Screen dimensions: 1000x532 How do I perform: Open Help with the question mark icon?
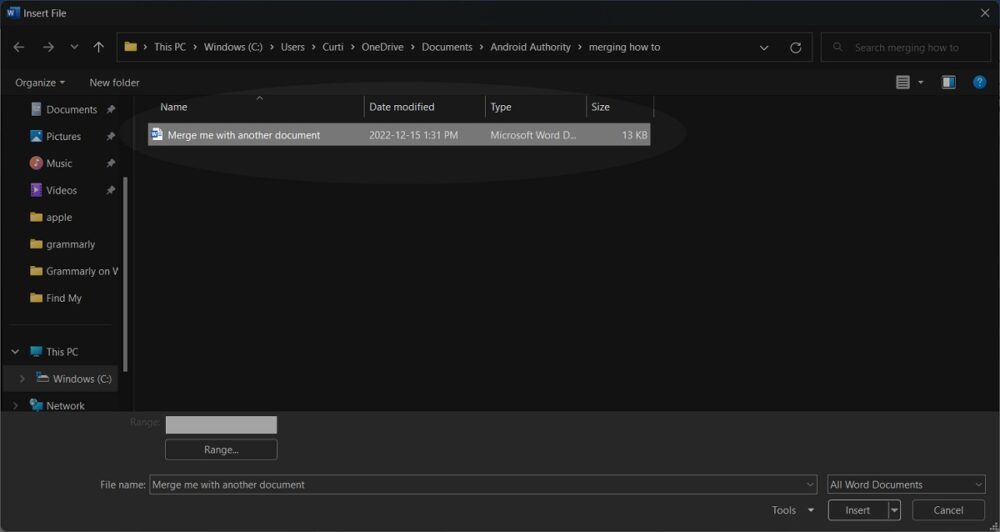coord(980,82)
